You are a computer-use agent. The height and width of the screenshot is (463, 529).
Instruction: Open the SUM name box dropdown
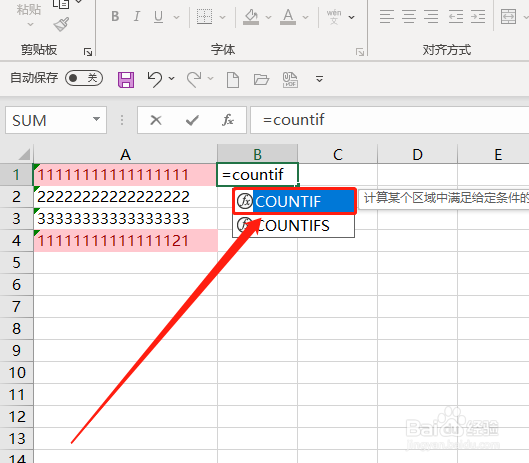pos(96,119)
